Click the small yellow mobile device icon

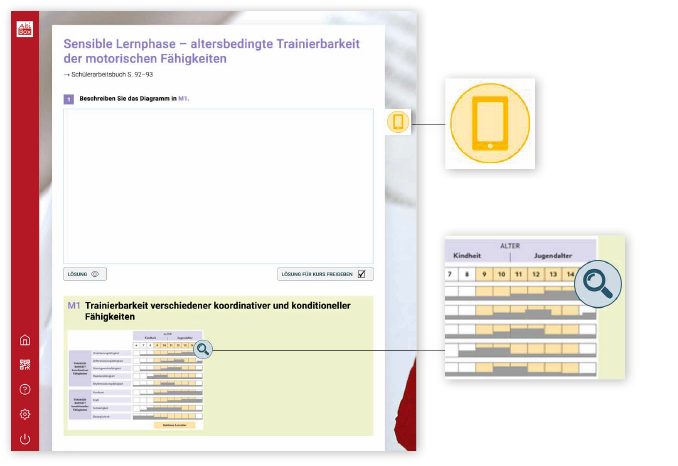click(x=398, y=122)
